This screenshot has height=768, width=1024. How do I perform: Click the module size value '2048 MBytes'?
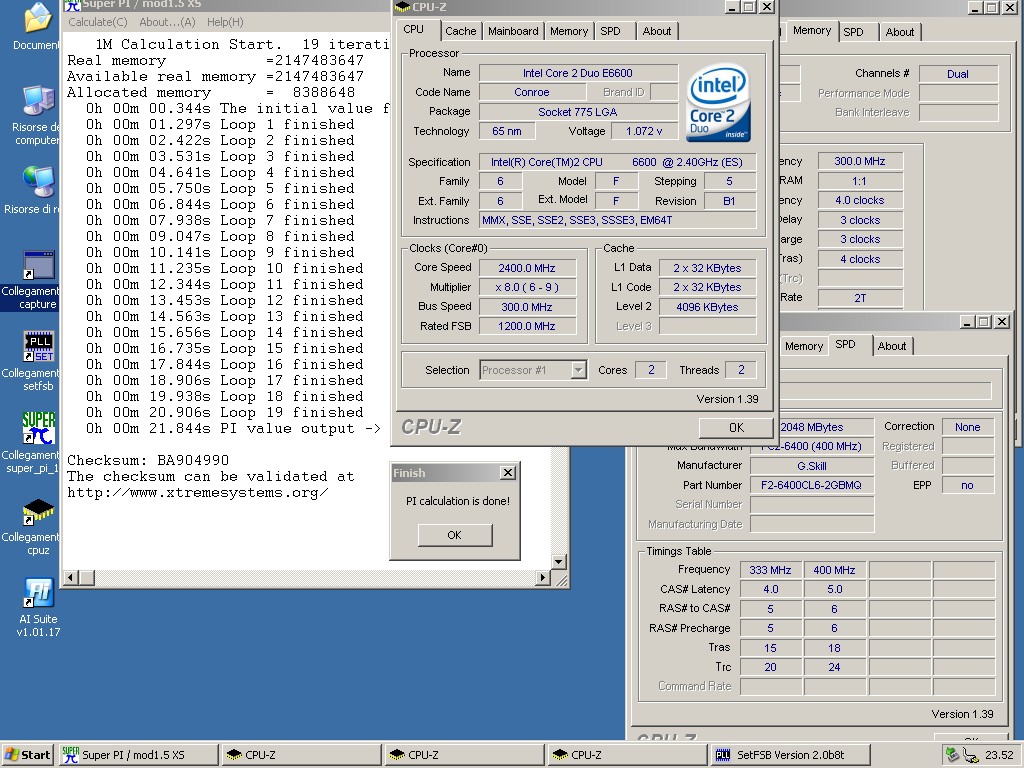pos(812,427)
